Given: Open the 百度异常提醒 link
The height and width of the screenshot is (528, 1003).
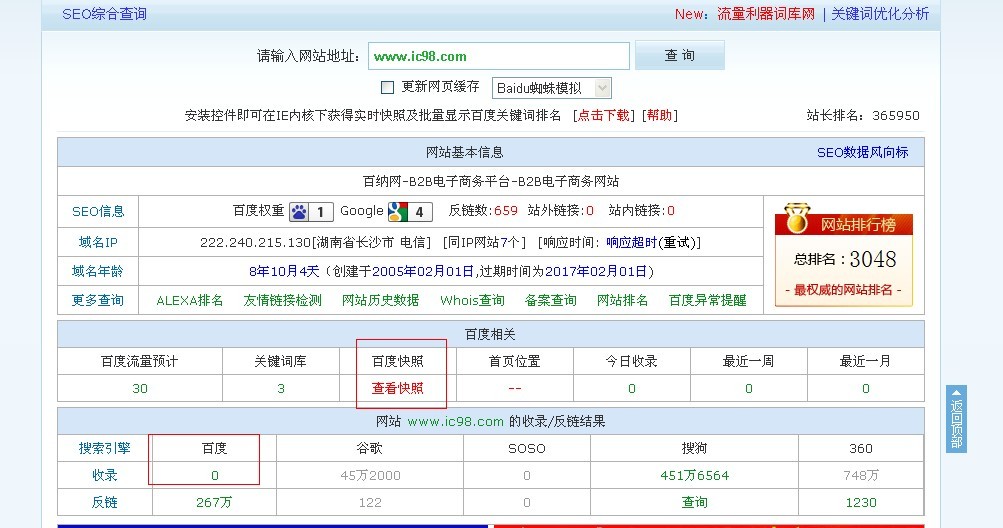Looking at the screenshot, I should click(707, 300).
